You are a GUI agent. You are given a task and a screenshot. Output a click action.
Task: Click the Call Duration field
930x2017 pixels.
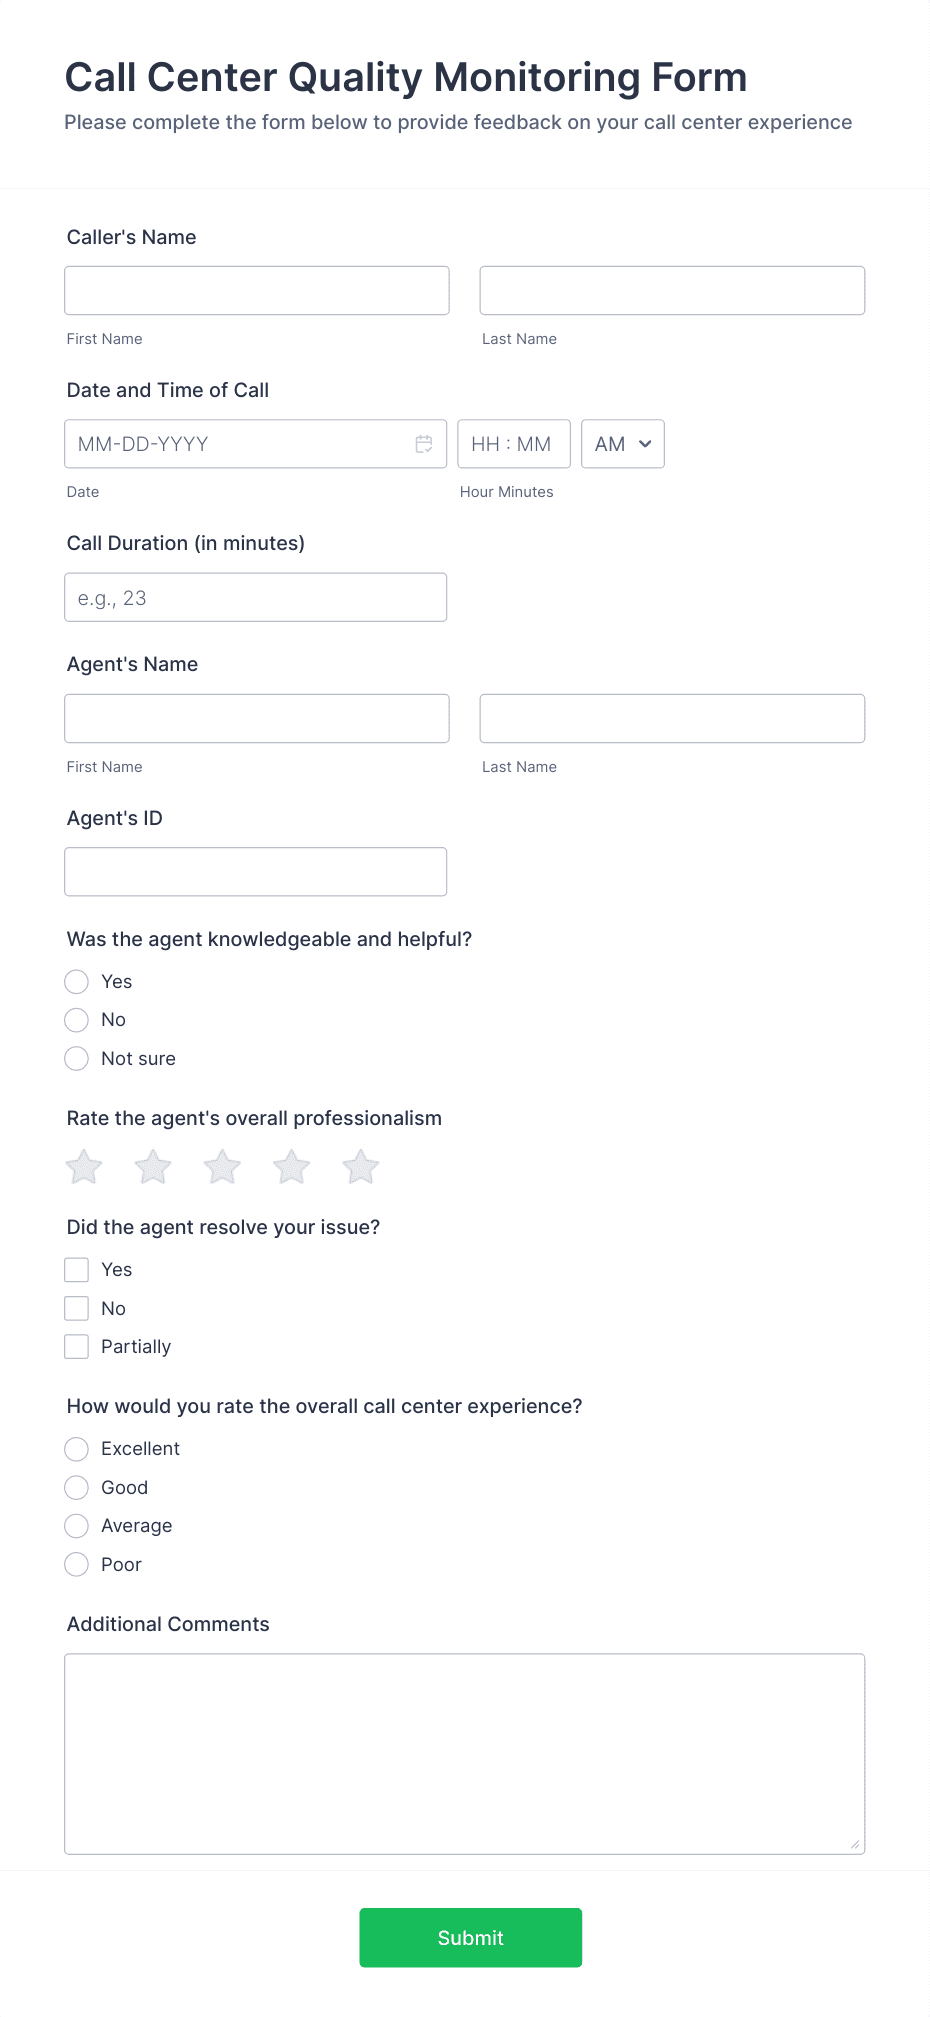pos(255,597)
